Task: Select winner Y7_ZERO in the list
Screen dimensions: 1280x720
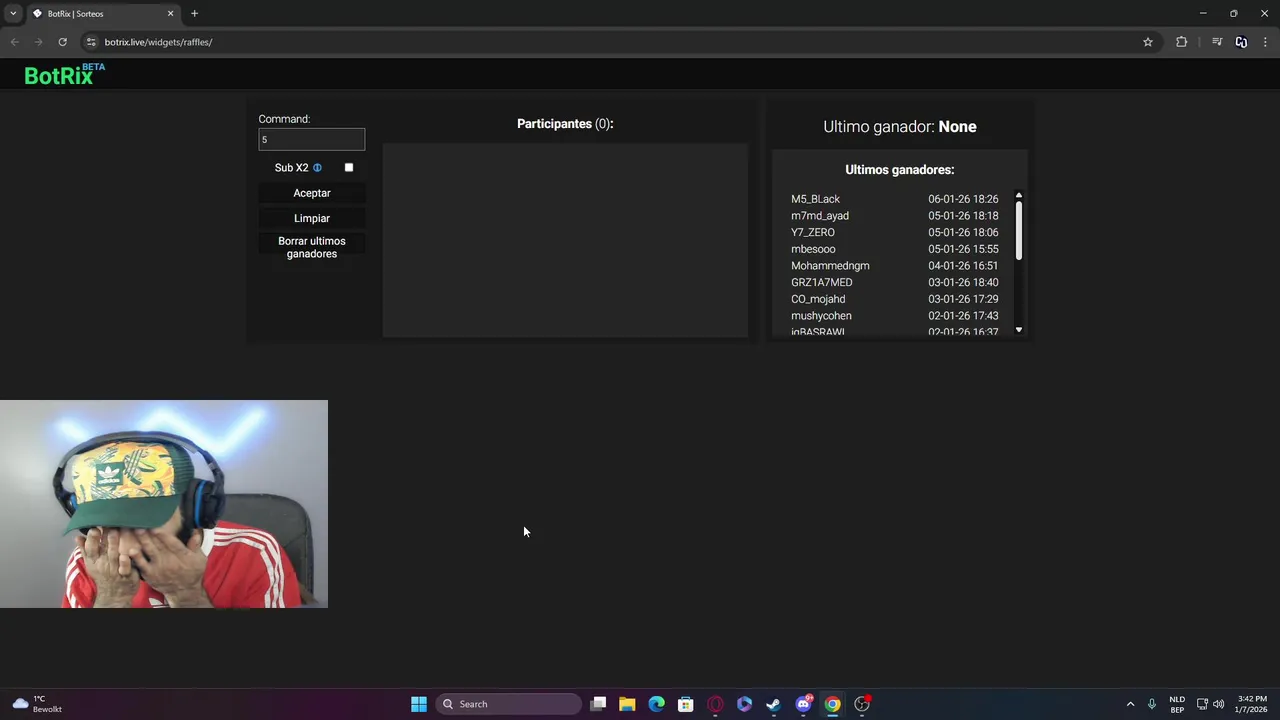Action: click(x=813, y=232)
